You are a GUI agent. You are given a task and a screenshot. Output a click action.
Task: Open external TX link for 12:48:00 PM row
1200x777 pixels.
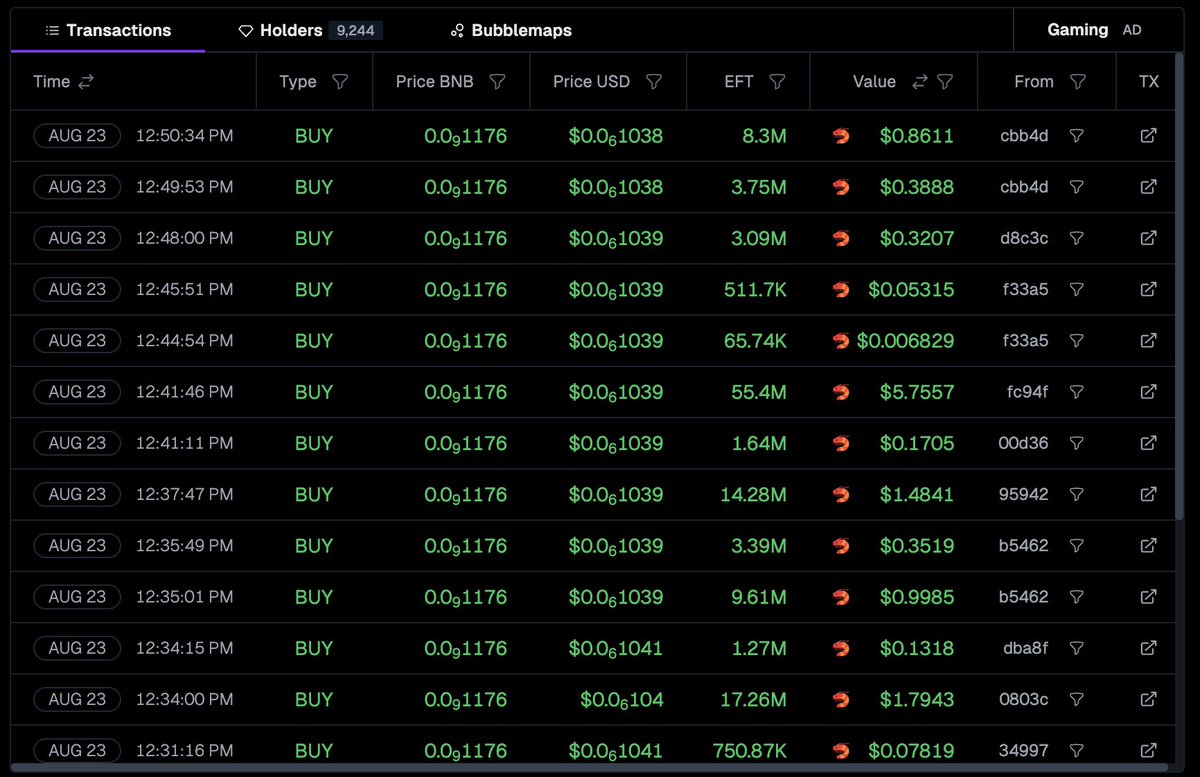coord(1149,238)
